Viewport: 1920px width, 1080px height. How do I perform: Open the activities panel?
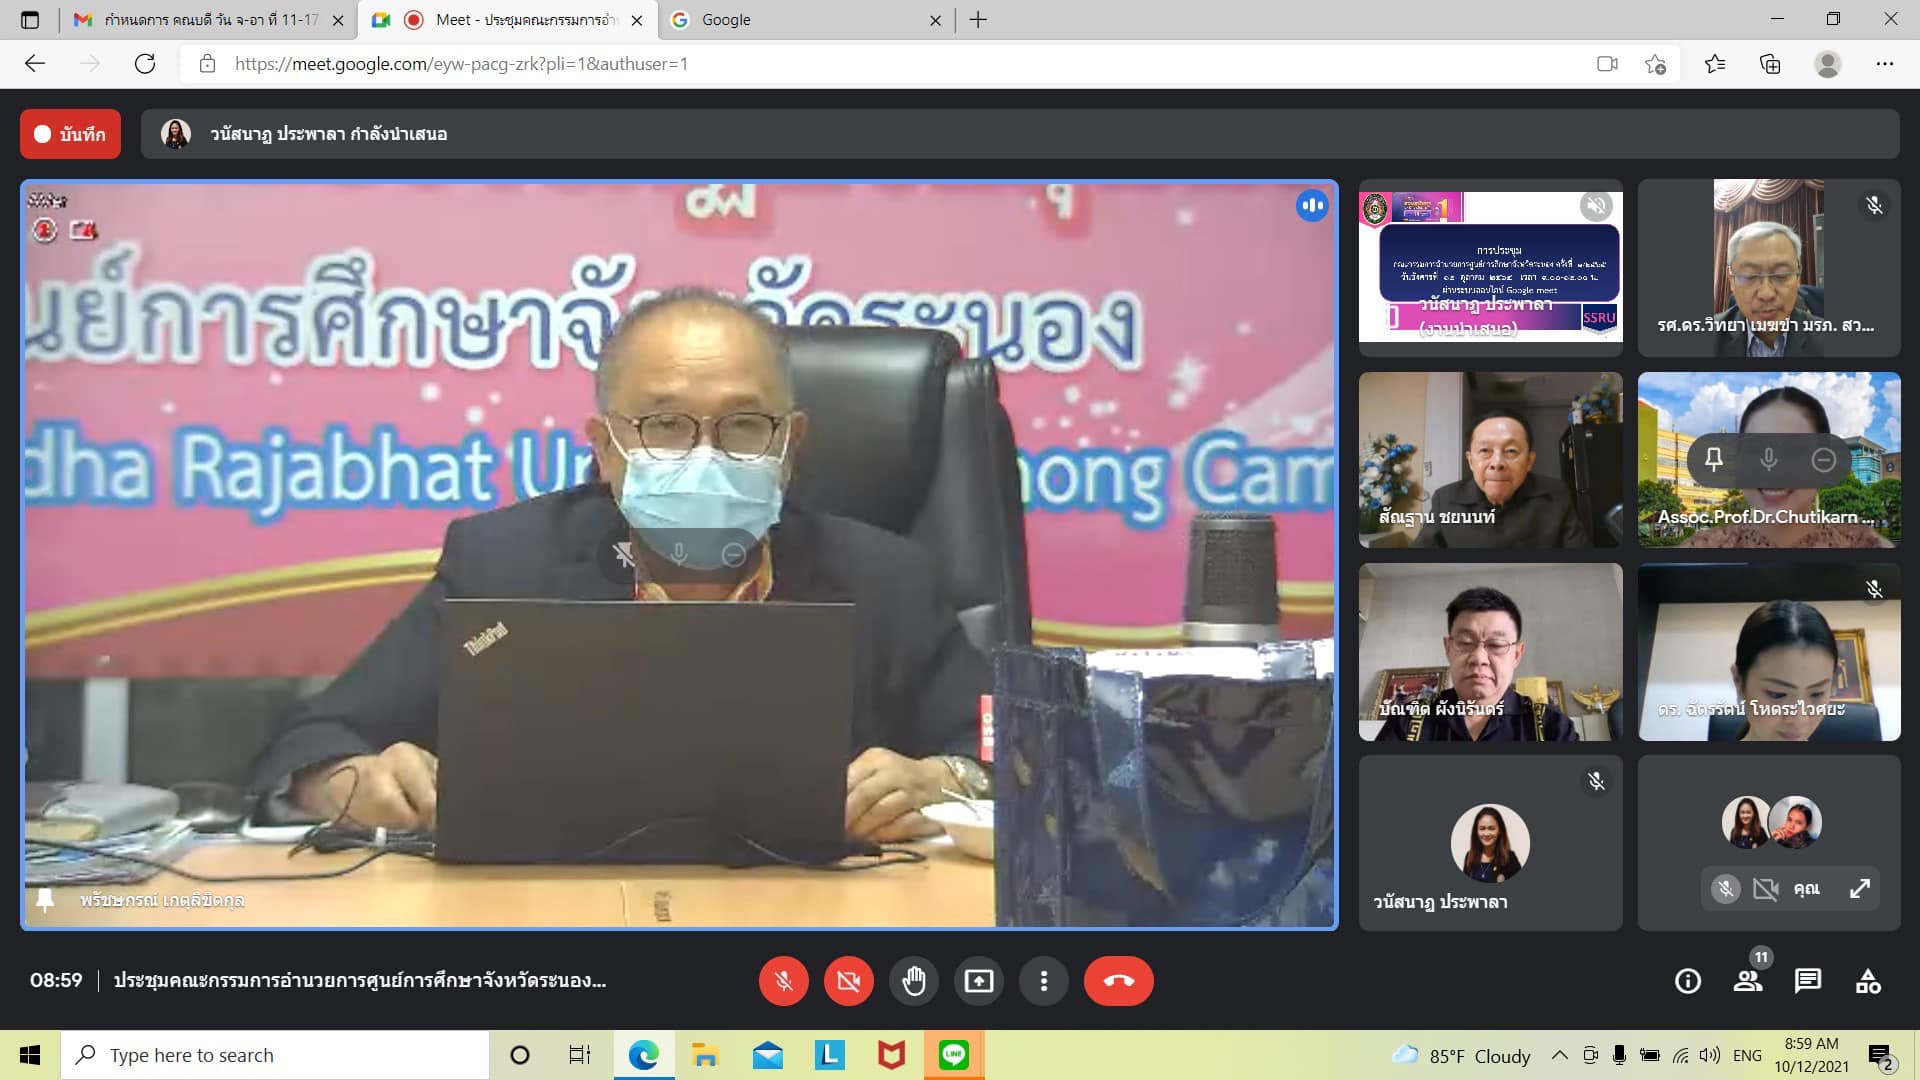point(1867,981)
